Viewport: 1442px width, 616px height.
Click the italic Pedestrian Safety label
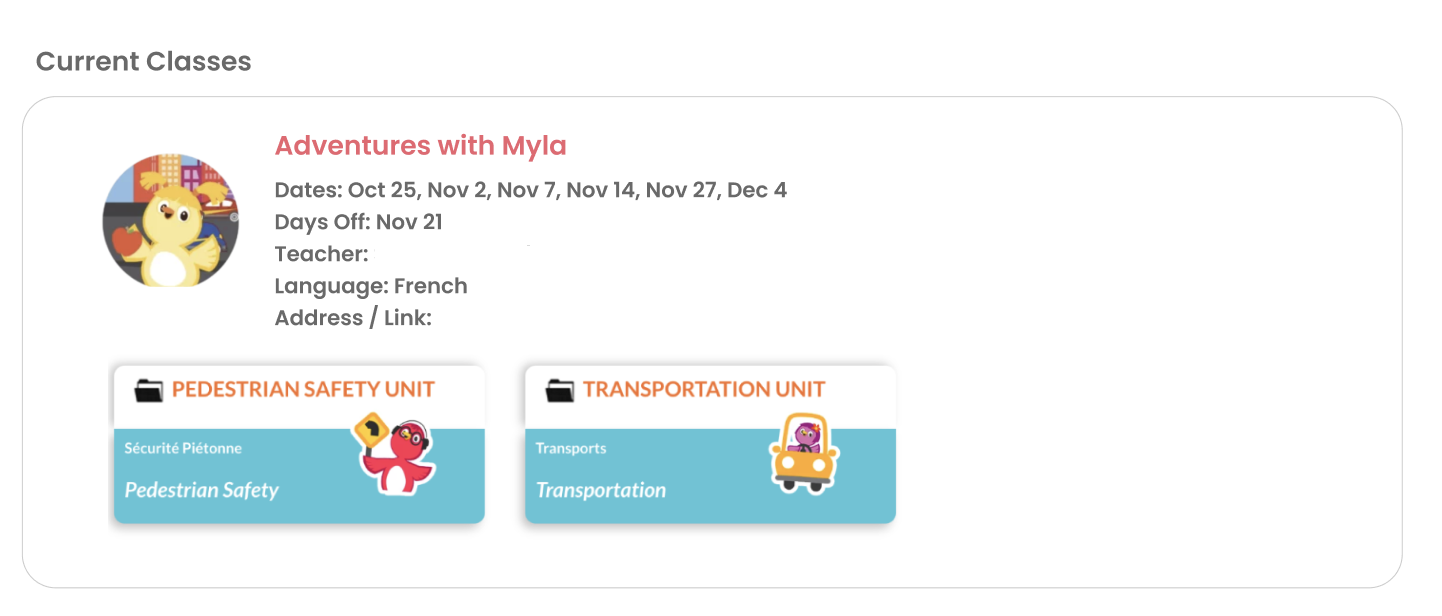click(201, 490)
